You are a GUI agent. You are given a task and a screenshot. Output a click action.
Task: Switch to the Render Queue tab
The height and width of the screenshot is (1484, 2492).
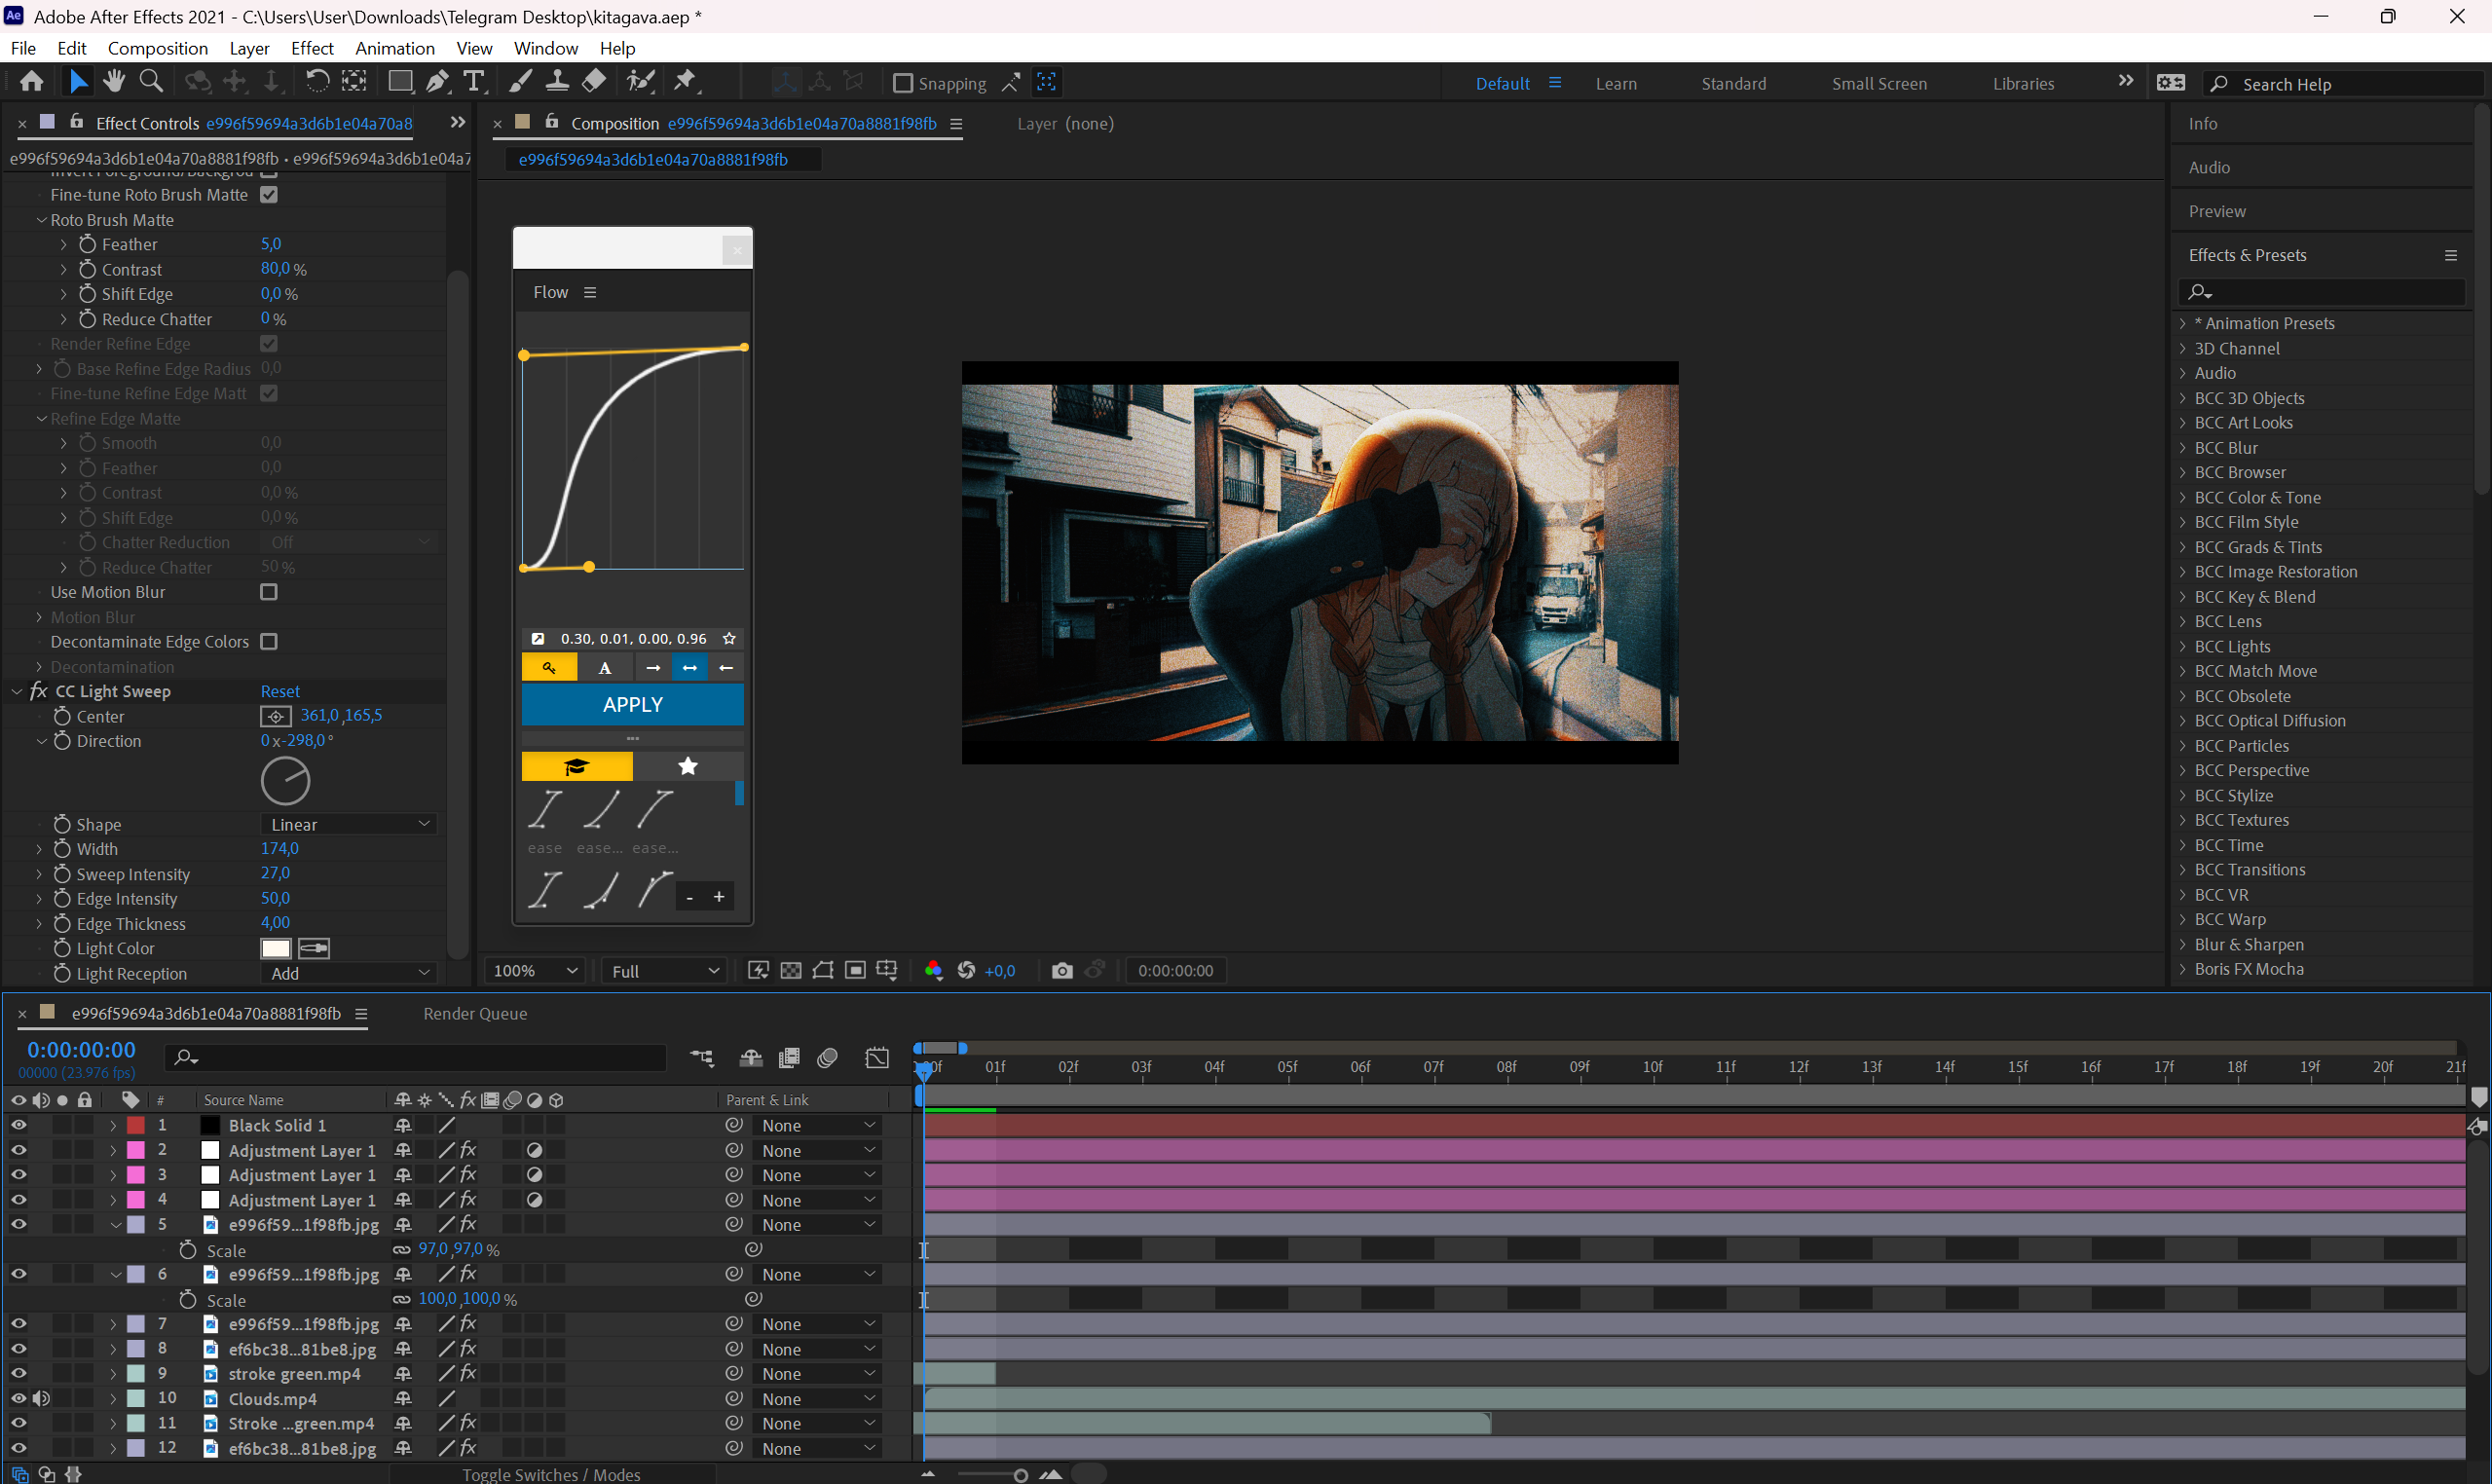[x=475, y=1013]
